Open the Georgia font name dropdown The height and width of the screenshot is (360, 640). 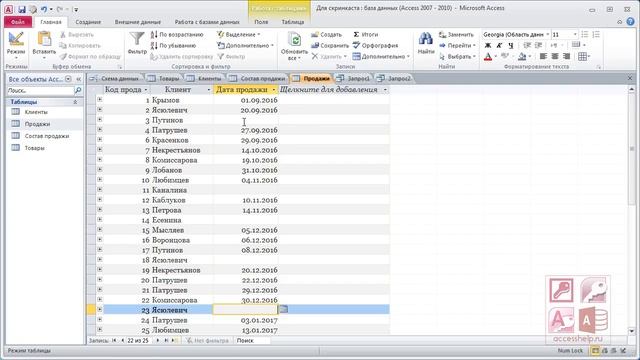(x=547, y=35)
